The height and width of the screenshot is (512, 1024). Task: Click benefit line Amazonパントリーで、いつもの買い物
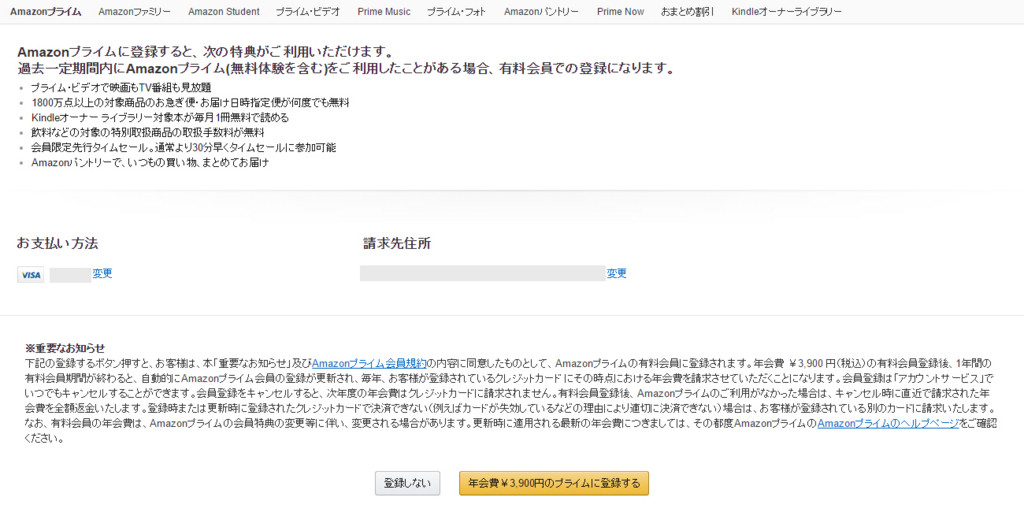(x=150, y=163)
